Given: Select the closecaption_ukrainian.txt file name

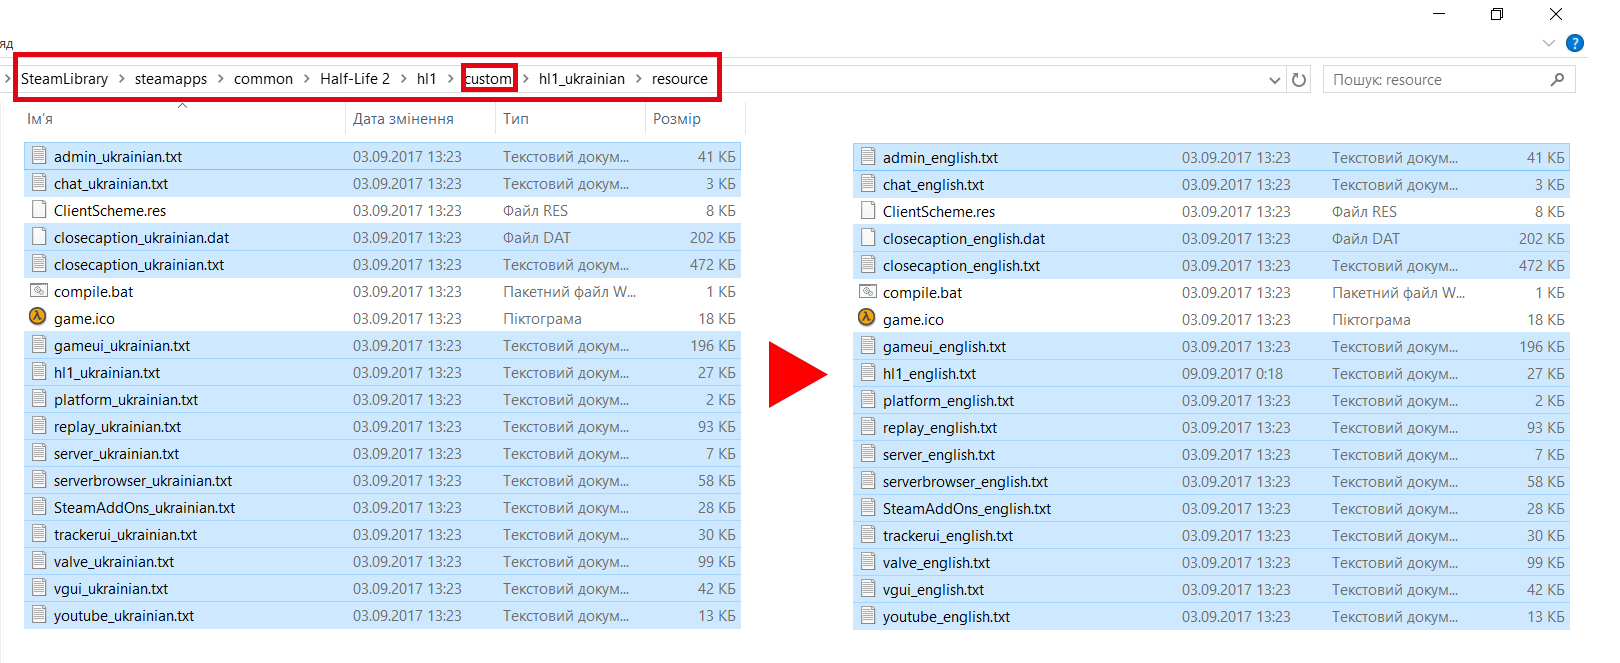Looking at the screenshot, I should click(x=139, y=265).
